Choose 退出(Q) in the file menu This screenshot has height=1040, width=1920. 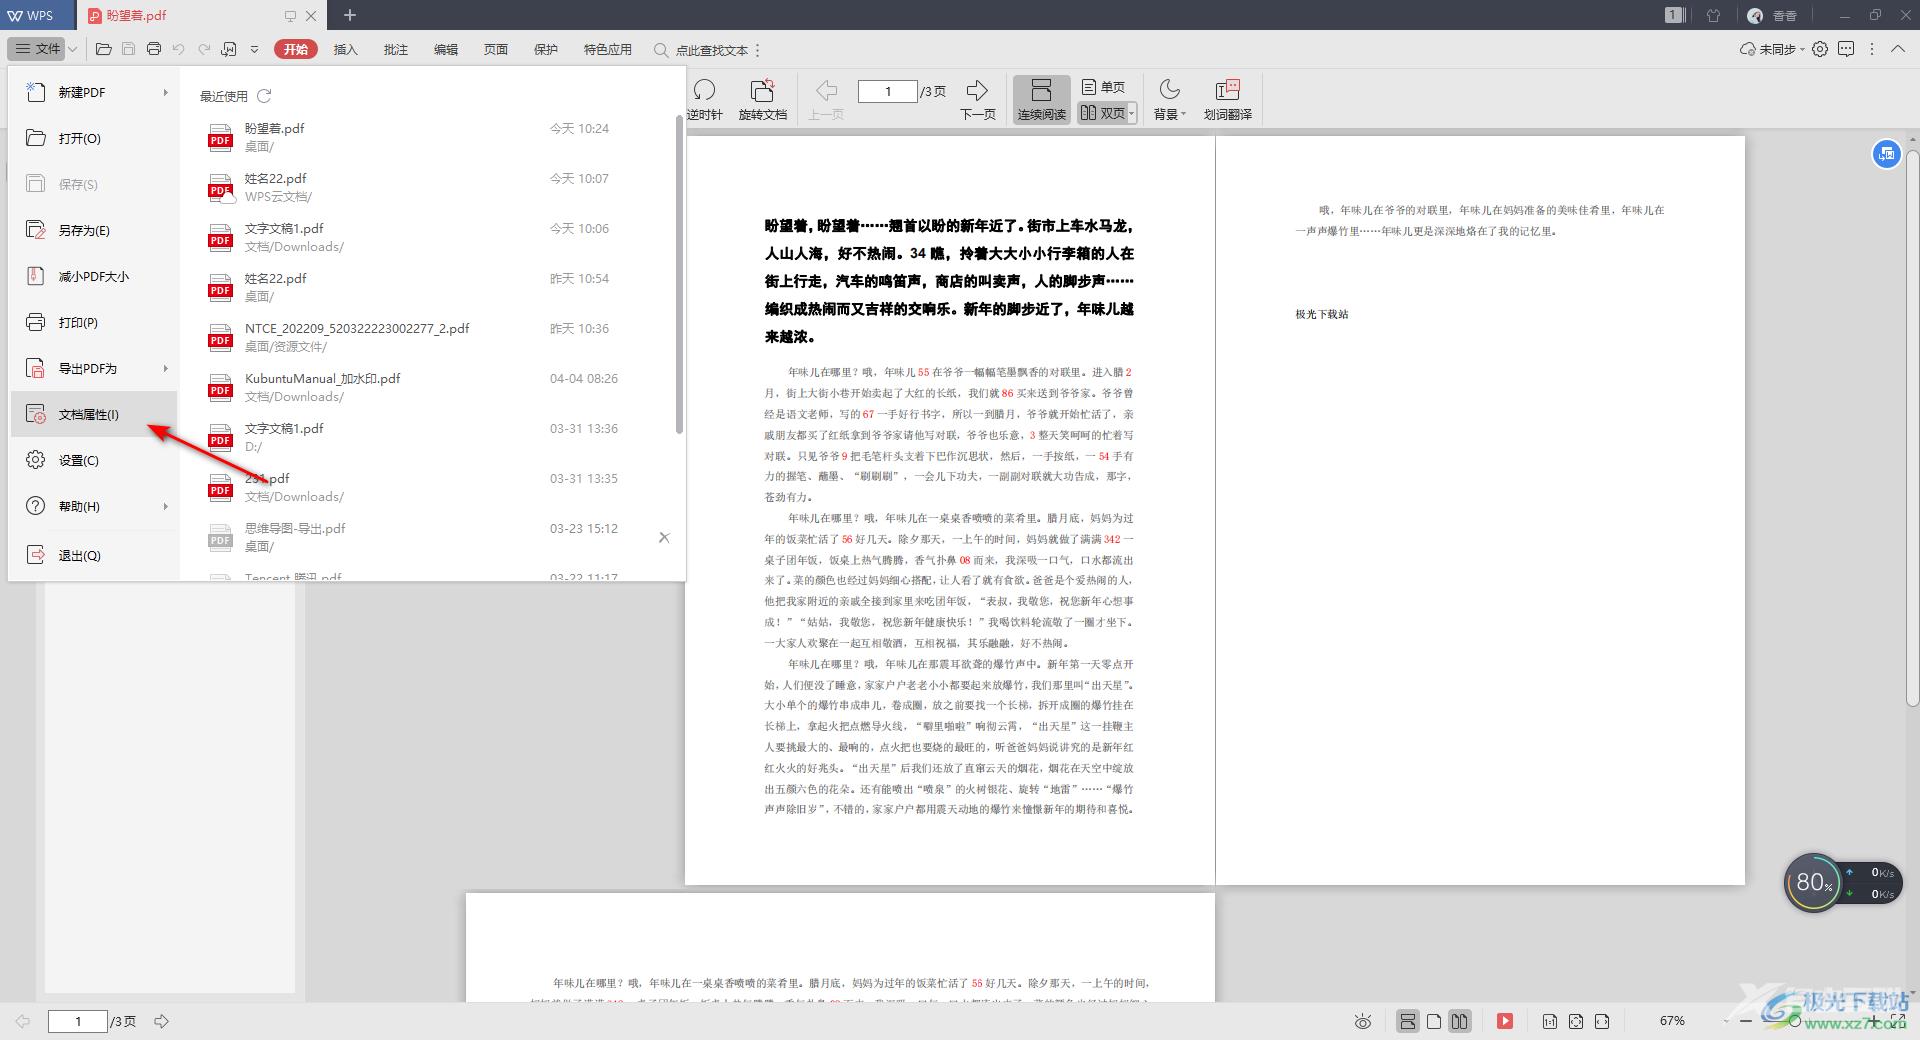[94, 555]
